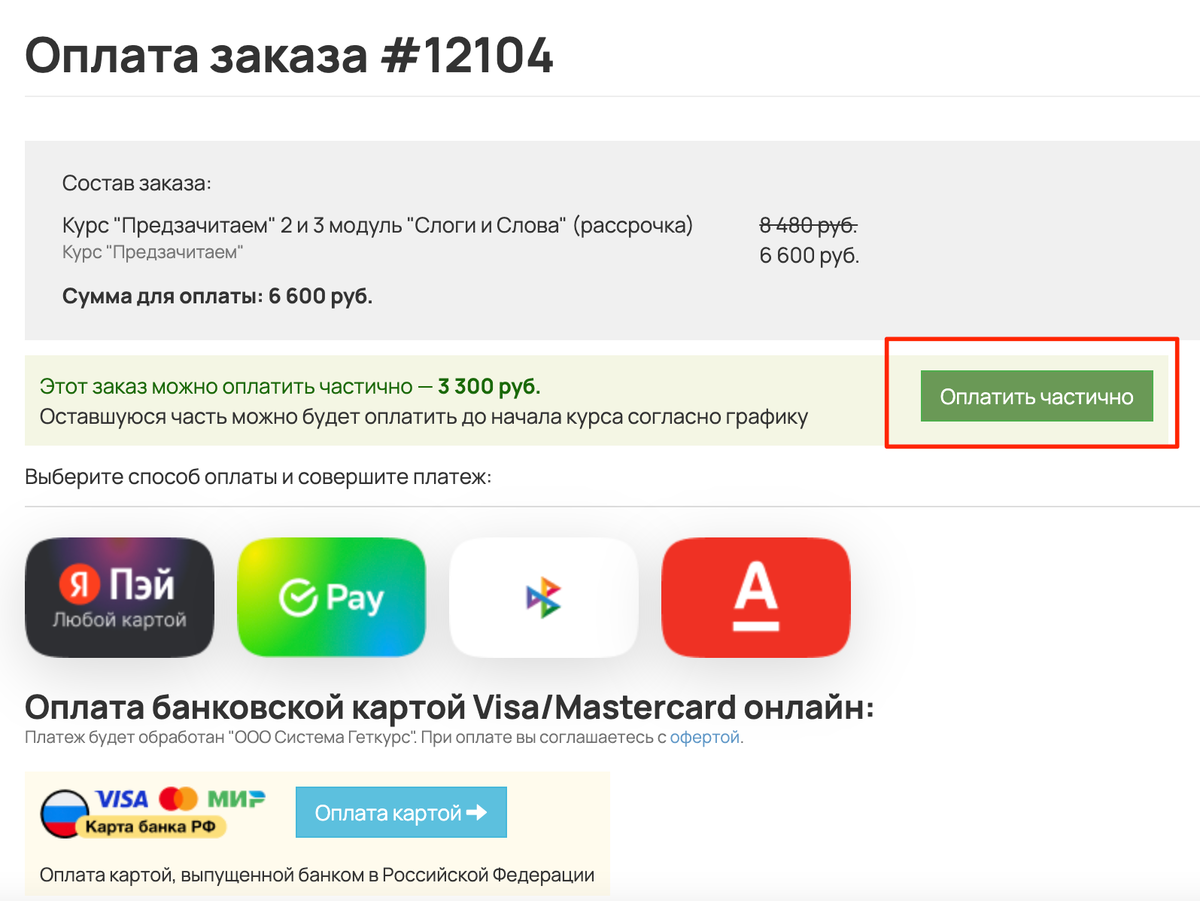Click the bold 3 300 руб. partial amount
Image resolution: width=1200 pixels, height=901 pixels.
click(489, 386)
